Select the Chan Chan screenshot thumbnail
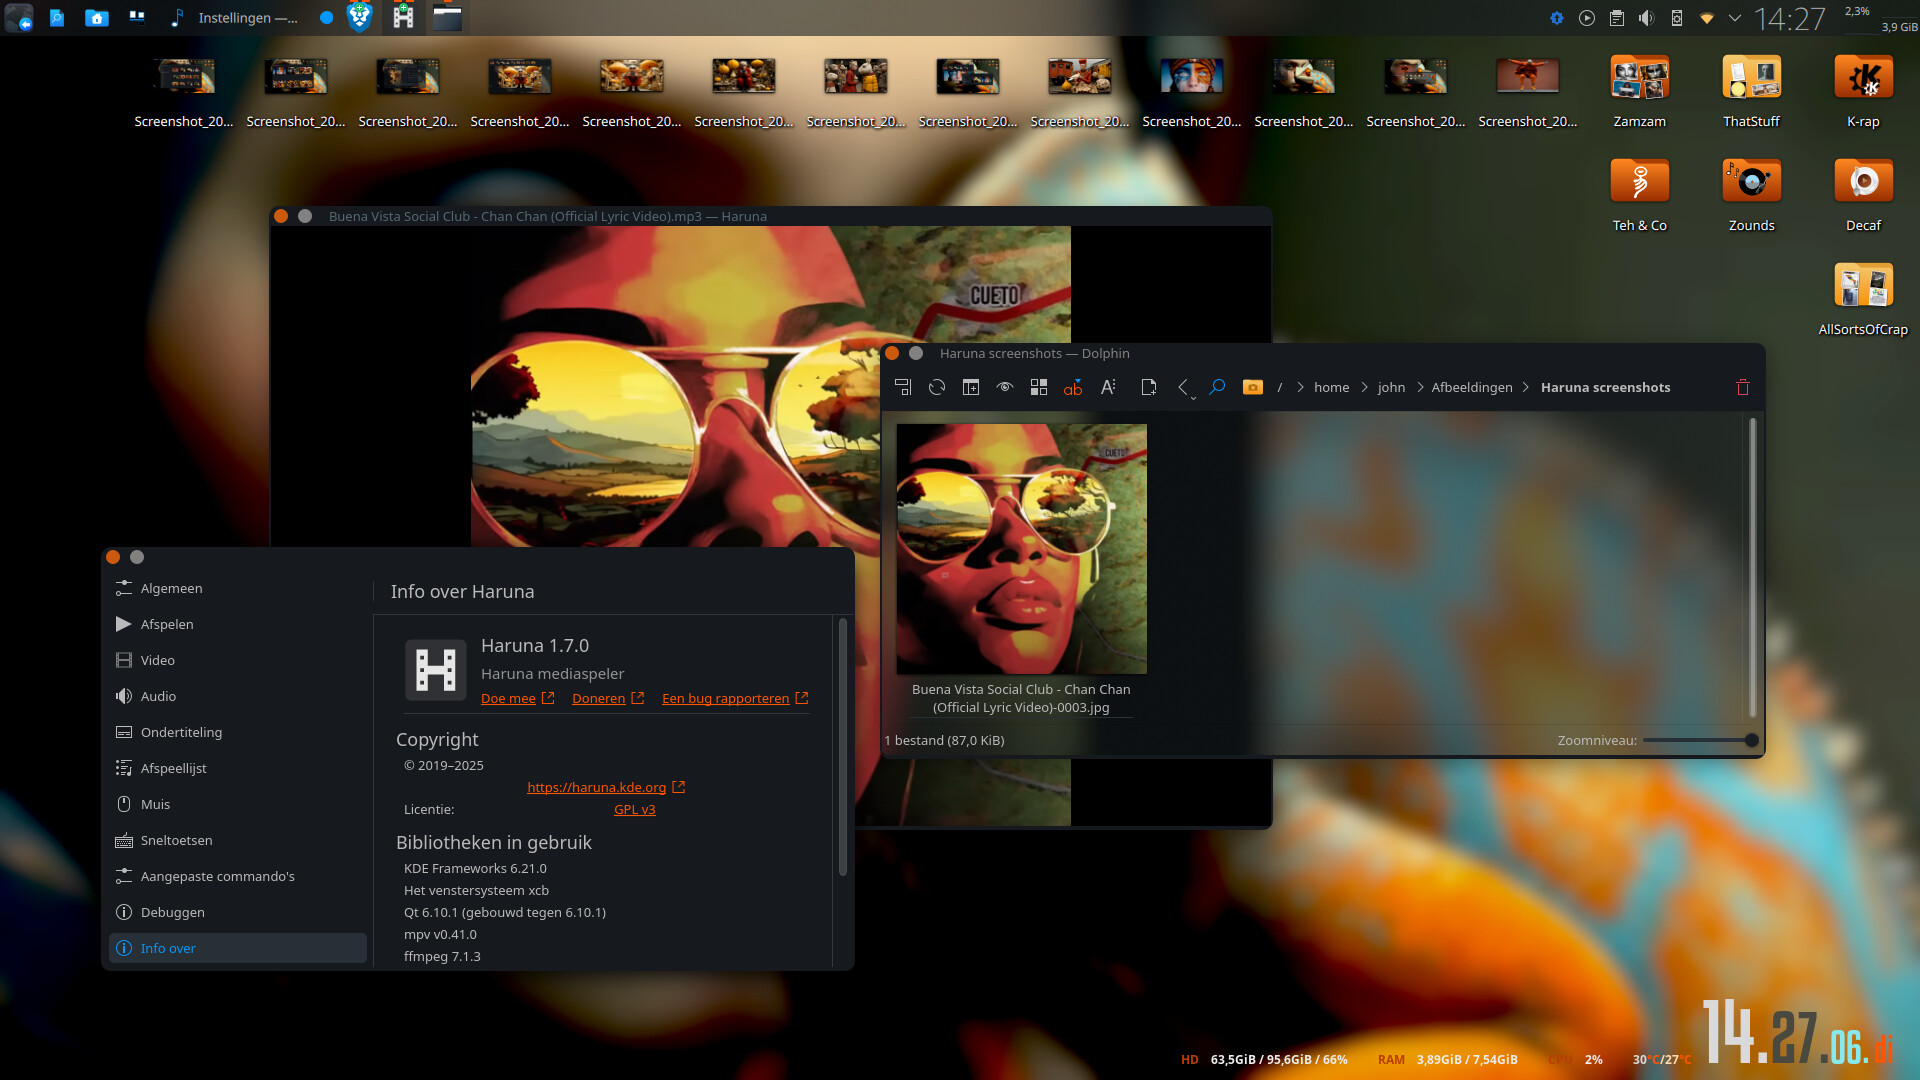Viewport: 1920px width, 1080px height. (x=1021, y=548)
